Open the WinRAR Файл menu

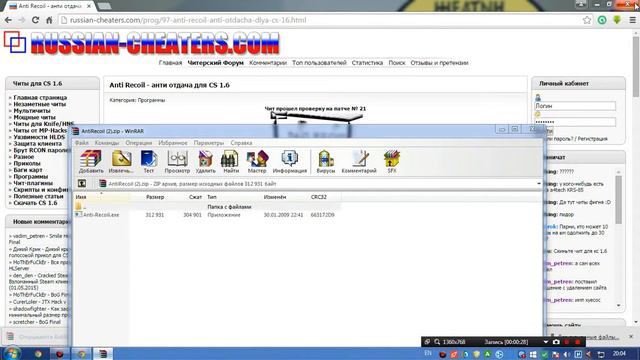coord(82,143)
